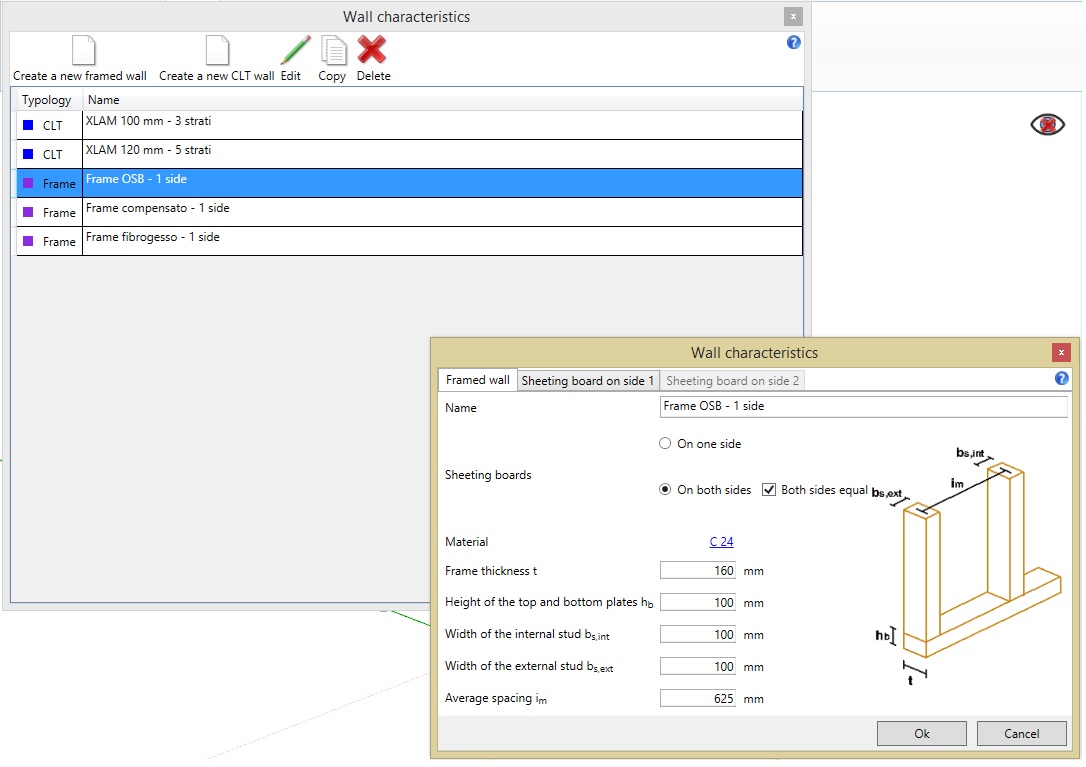Open help in the wall list window
The height and width of the screenshot is (767, 1086).
[x=794, y=42]
